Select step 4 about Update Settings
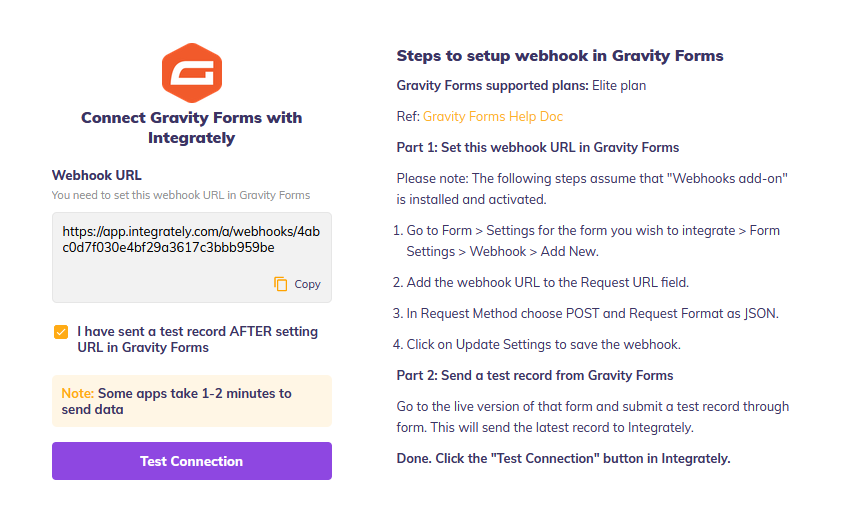Image resolution: width=860 pixels, height=523 pixels. (543, 344)
